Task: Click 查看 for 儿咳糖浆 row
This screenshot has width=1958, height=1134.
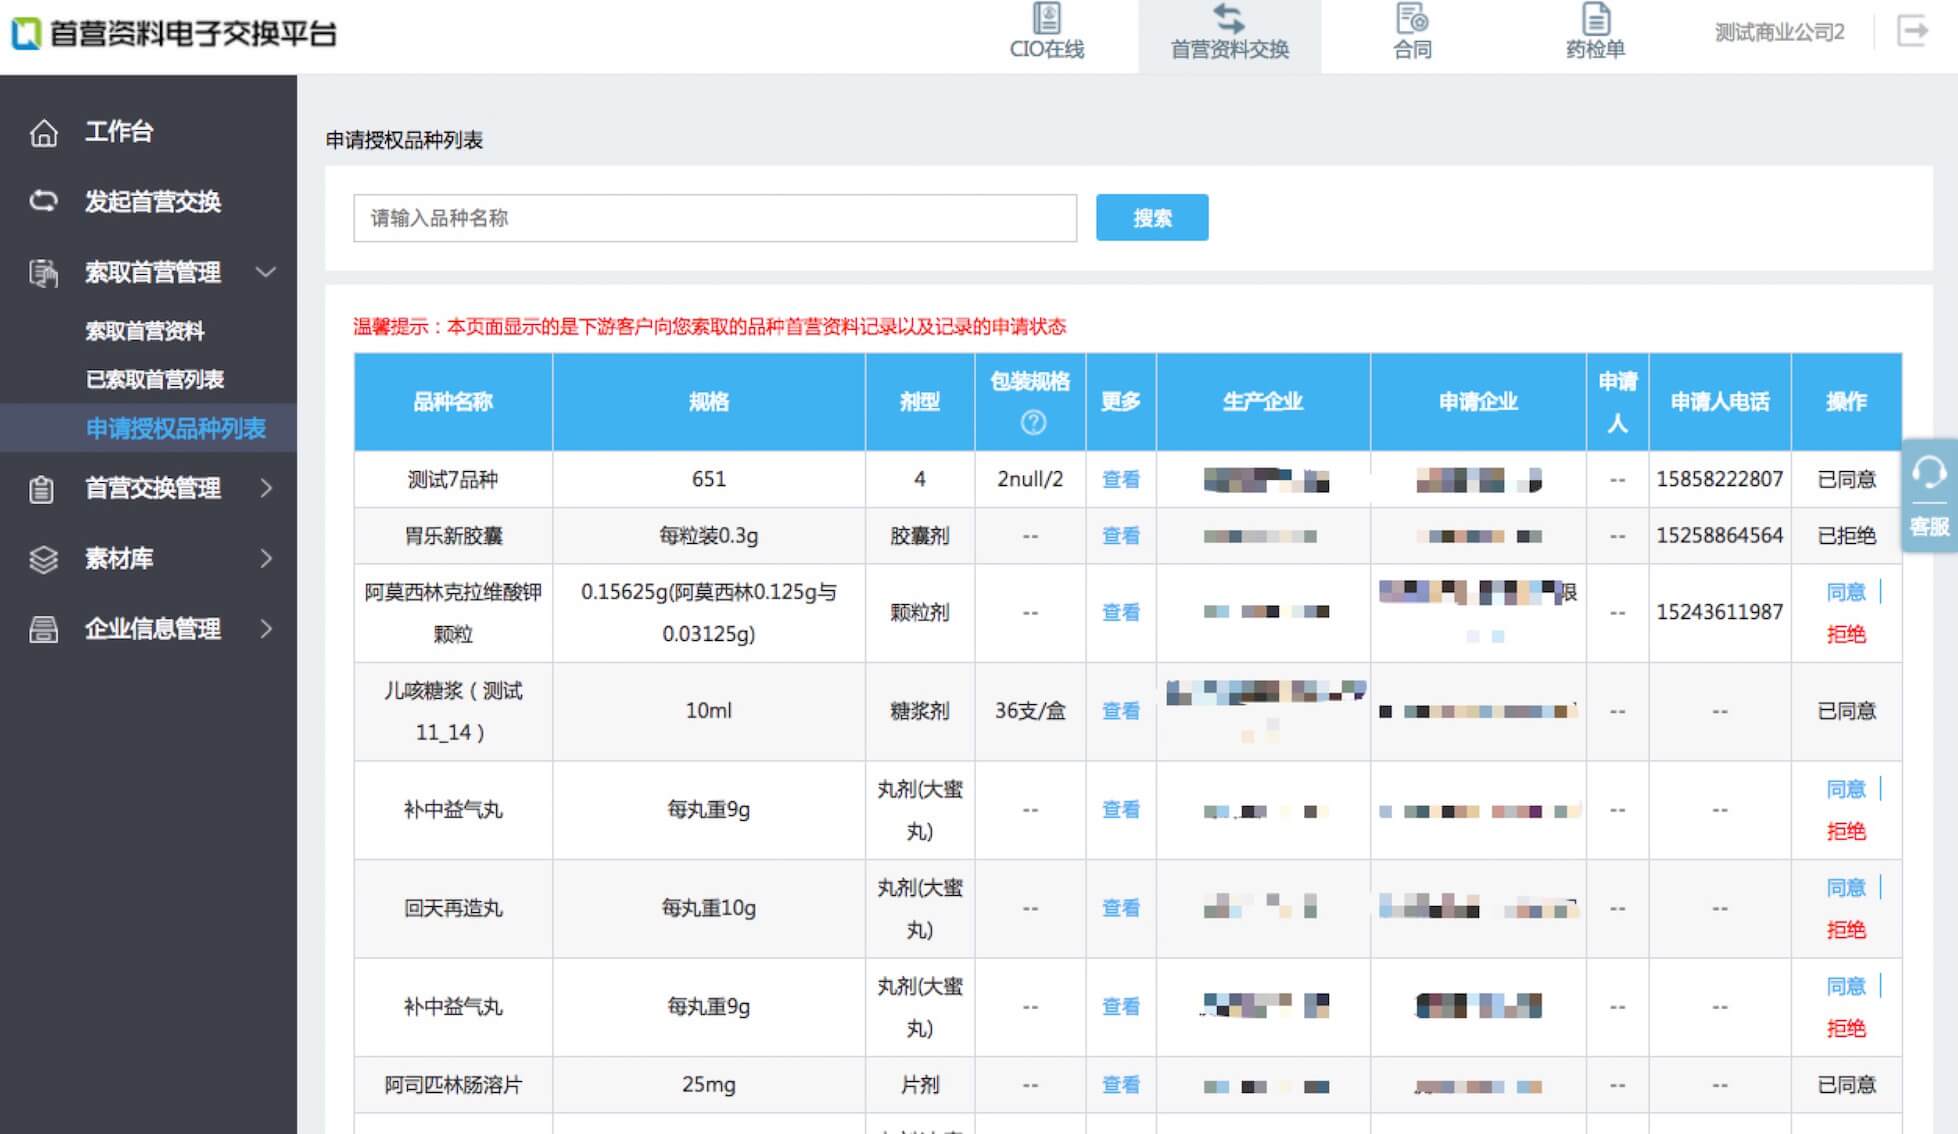Action: pyautogui.click(x=1120, y=711)
